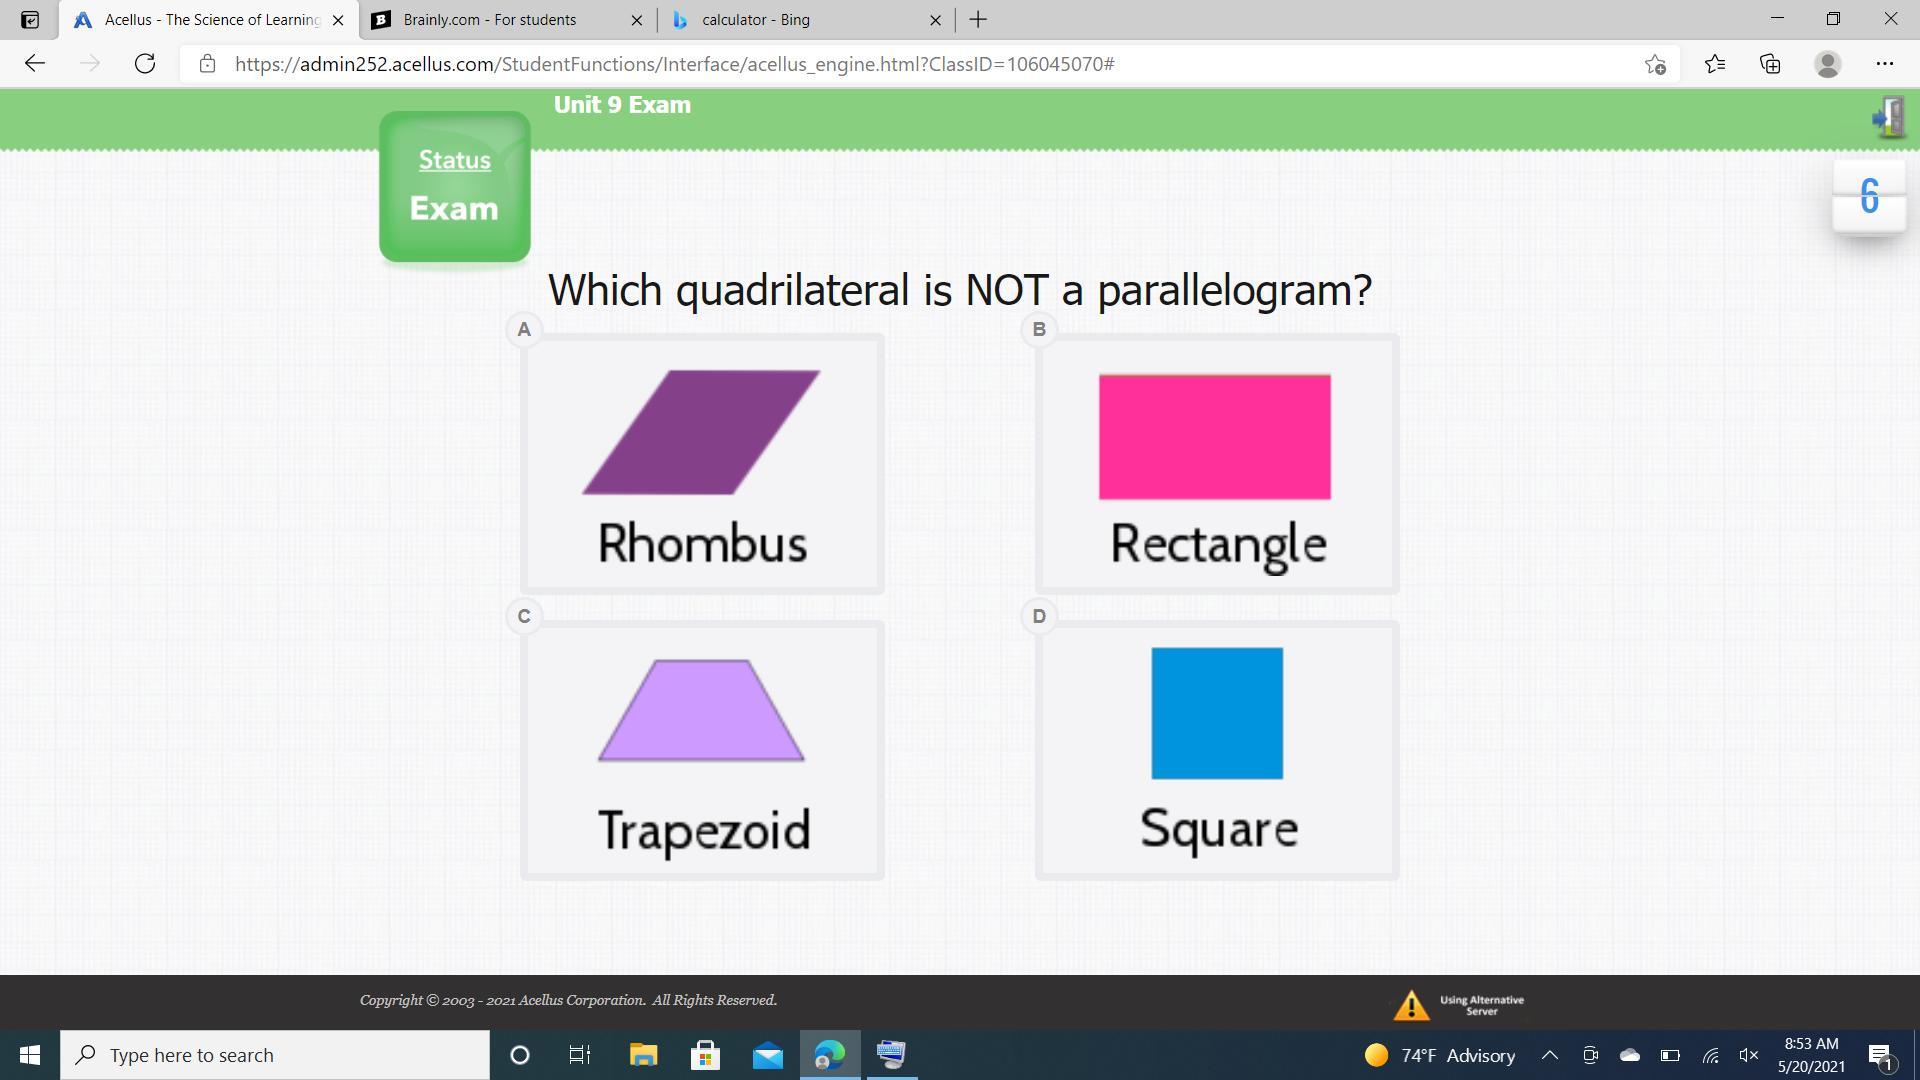Open the favorites list button

(x=1714, y=64)
